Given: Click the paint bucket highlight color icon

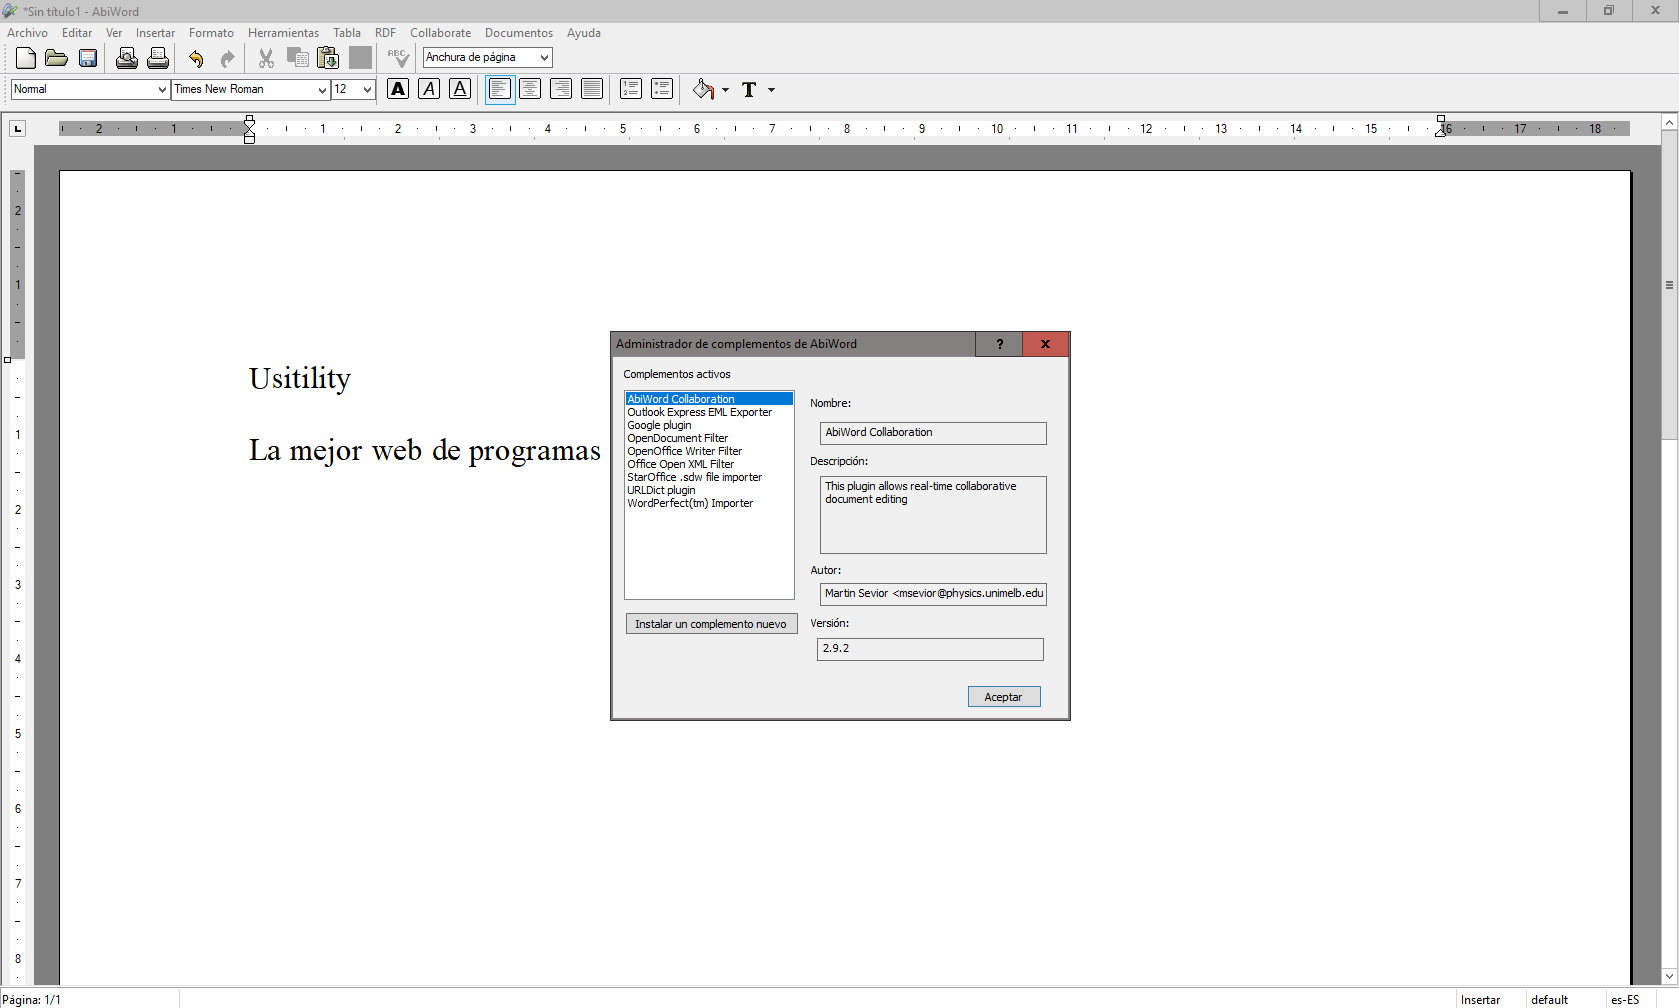Looking at the screenshot, I should [x=703, y=90].
